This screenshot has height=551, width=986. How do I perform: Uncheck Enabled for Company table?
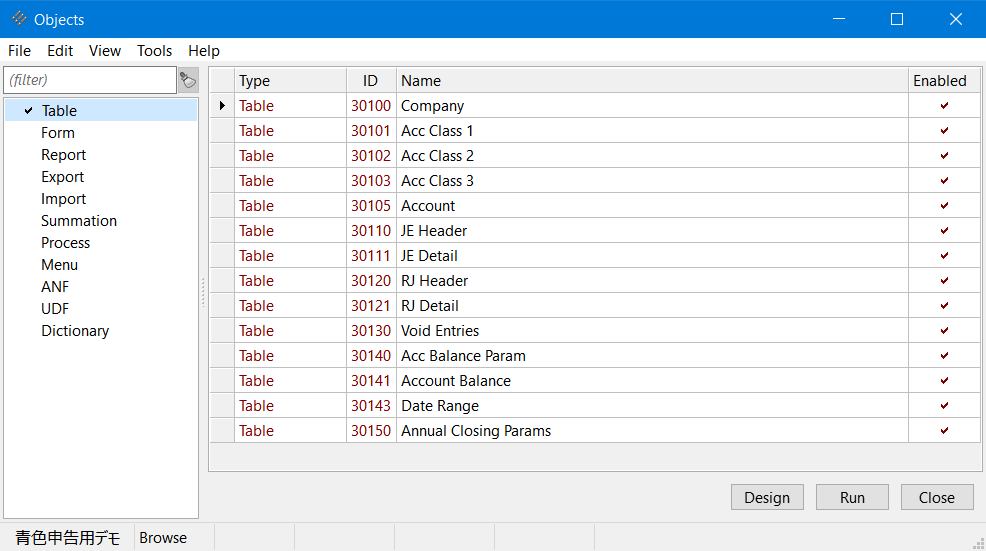[944, 106]
